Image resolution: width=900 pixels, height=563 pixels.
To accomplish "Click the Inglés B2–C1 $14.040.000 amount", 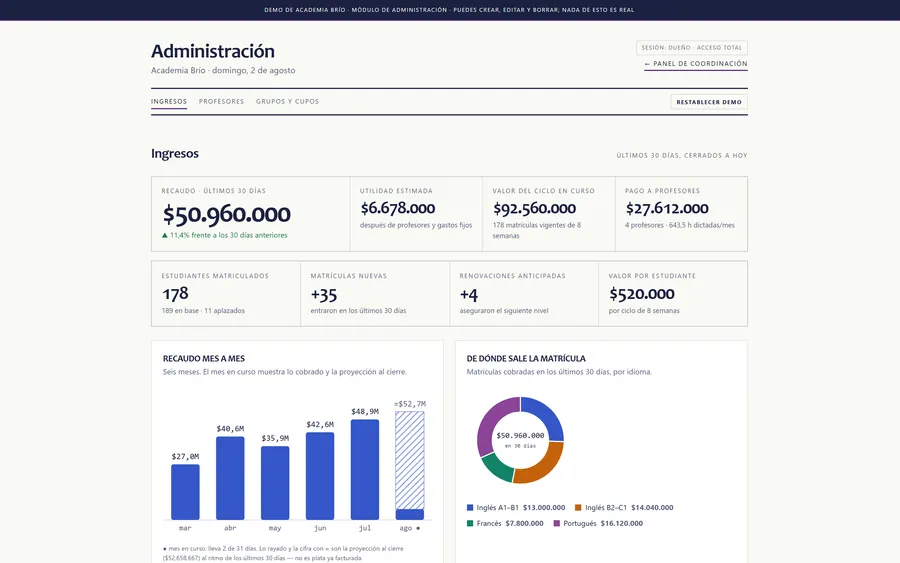I will click(x=653, y=508).
